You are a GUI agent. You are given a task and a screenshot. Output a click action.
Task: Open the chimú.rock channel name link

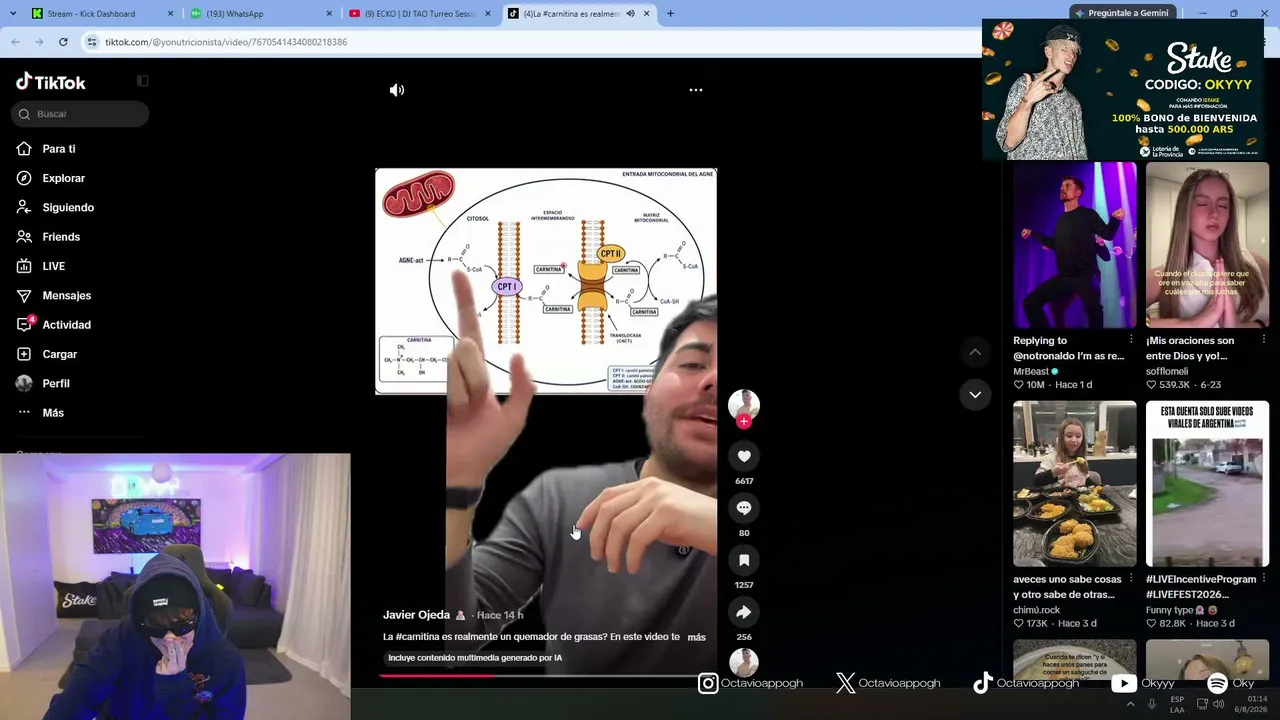click(1036, 610)
